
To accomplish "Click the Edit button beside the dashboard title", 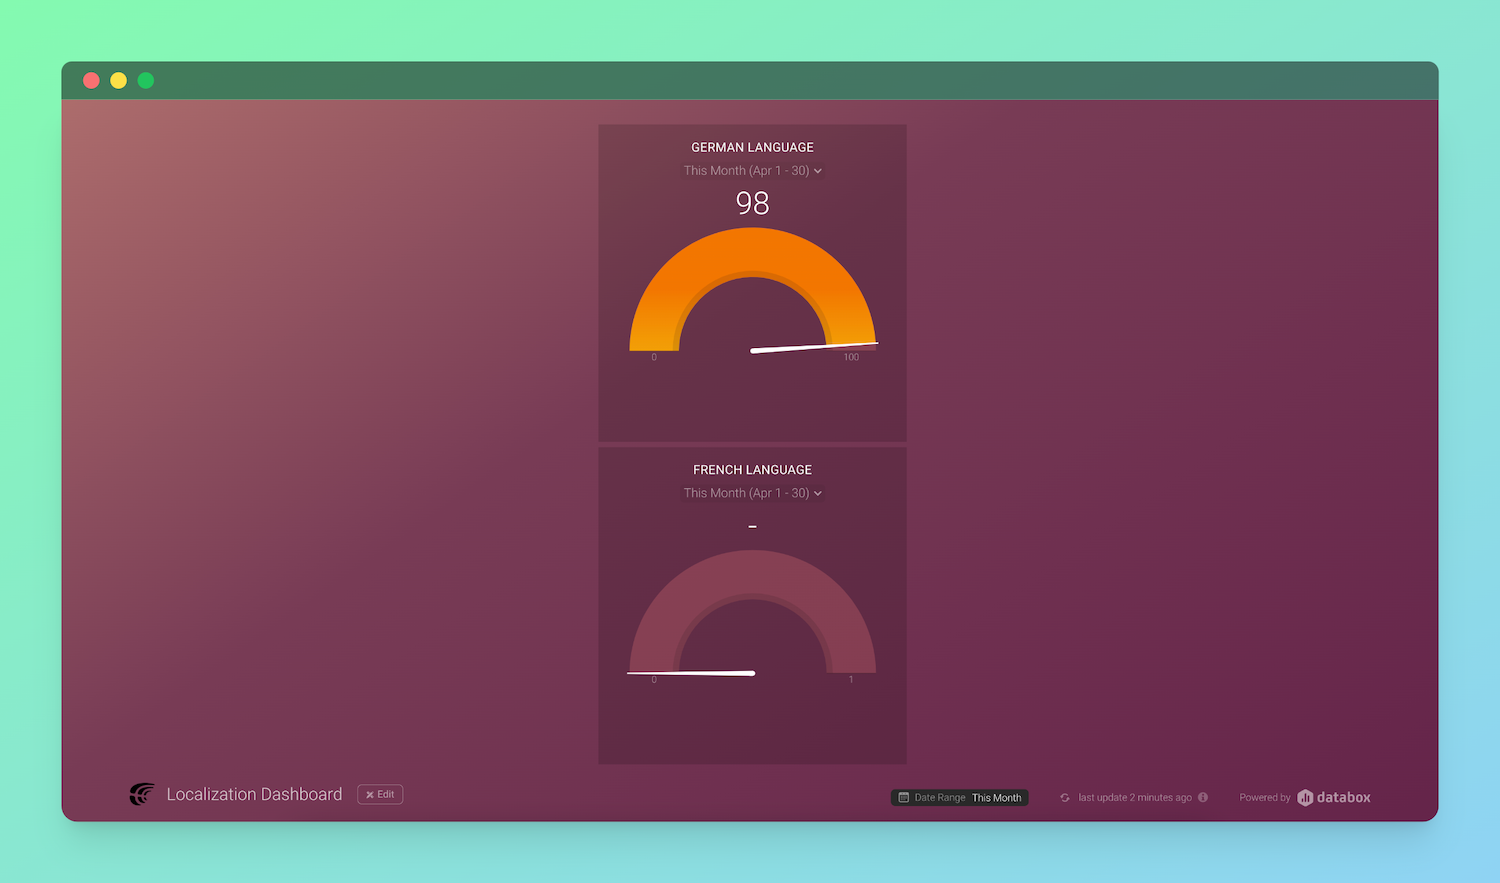I will [x=380, y=794].
